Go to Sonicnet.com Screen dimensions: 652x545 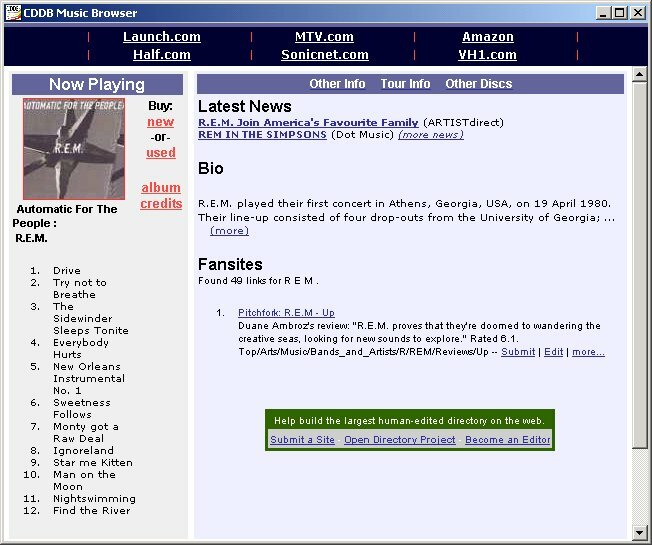pos(325,55)
